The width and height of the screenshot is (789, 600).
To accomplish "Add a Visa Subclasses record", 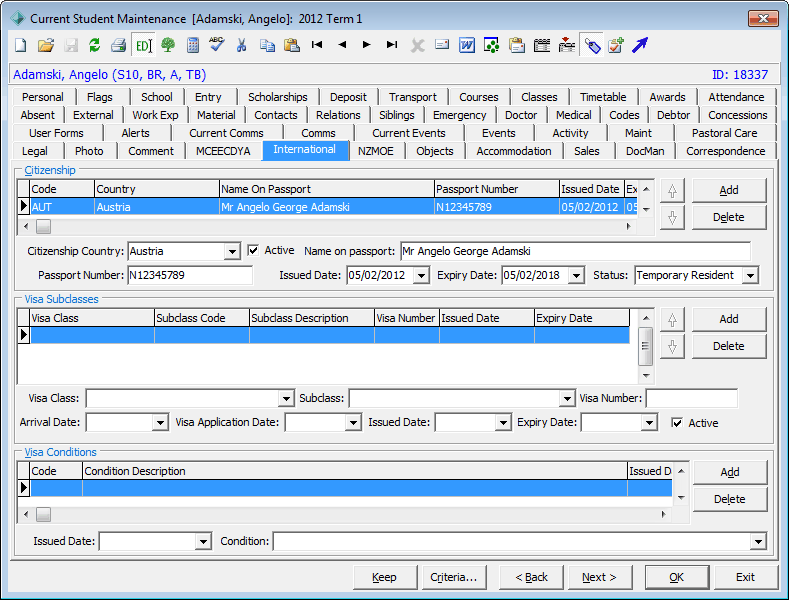I will 729,319.
